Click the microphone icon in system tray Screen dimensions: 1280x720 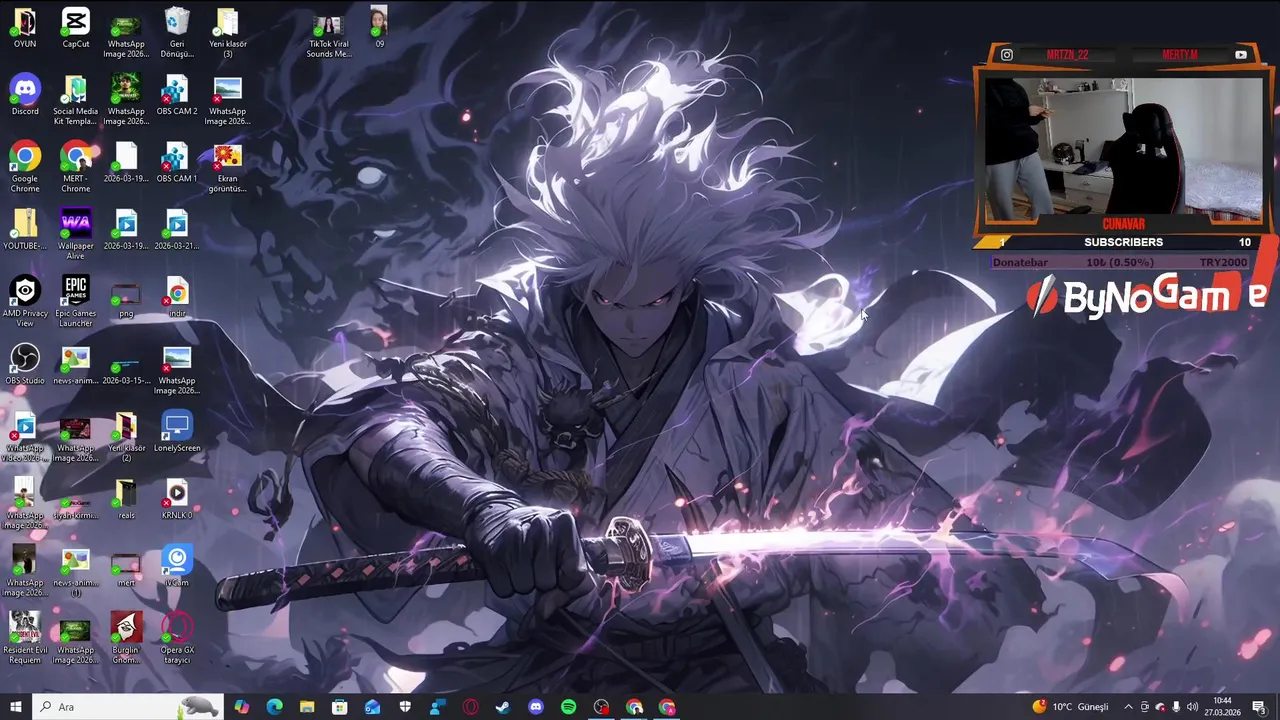[1176, 707]
